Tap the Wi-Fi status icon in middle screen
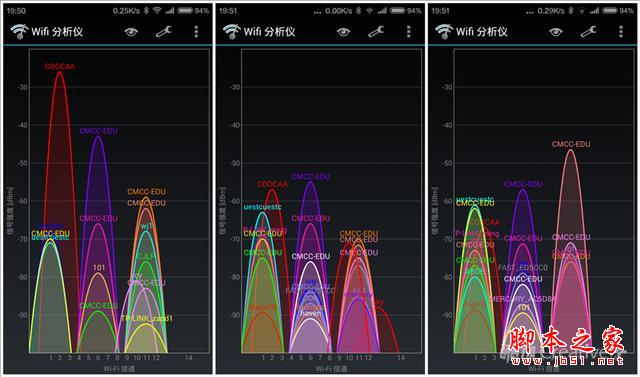 pyautogui.click(x=369, y=11)
